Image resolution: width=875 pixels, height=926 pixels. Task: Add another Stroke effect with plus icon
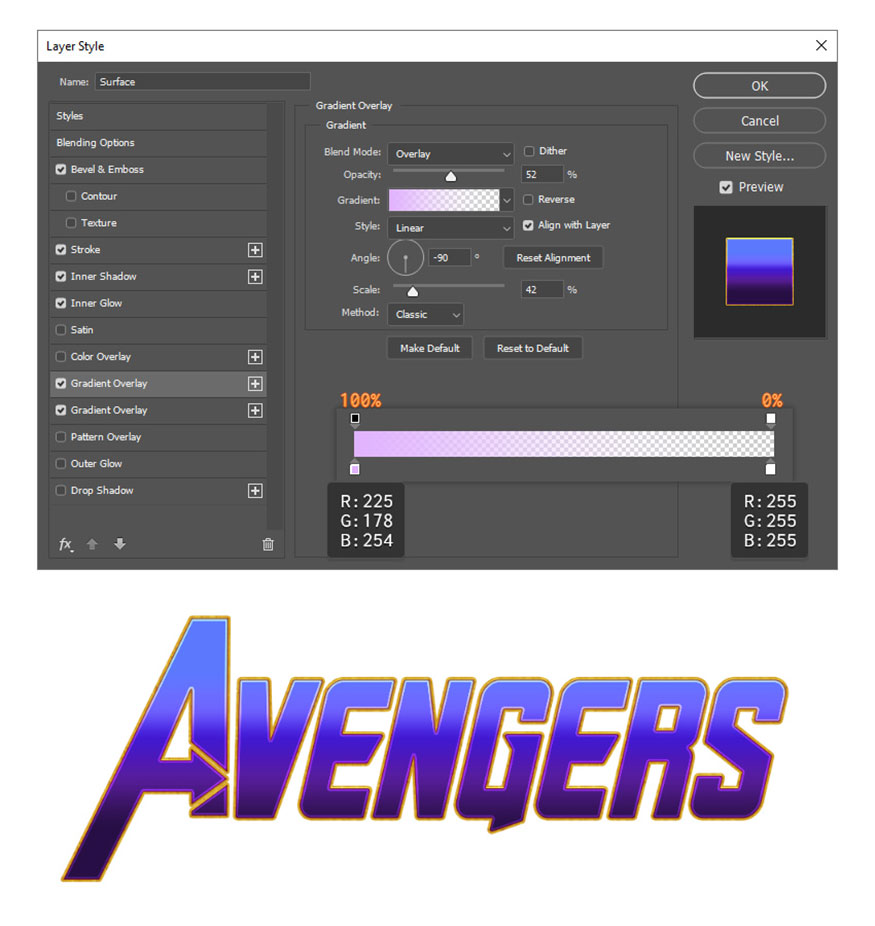pyautogui.click(x=255, y=250)
